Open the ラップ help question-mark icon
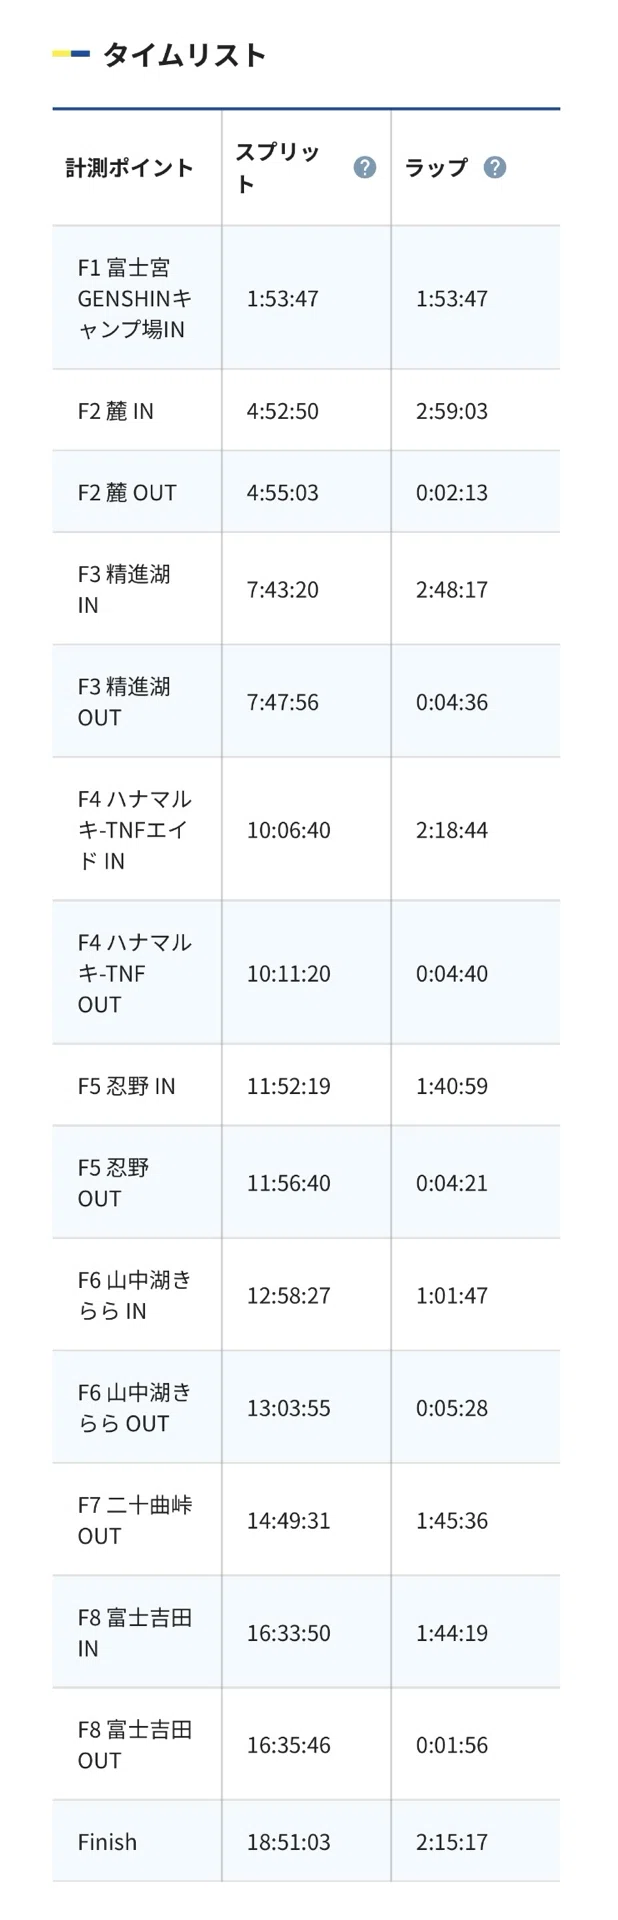Viewport: 618px width, 1920px height. point(494,167)
